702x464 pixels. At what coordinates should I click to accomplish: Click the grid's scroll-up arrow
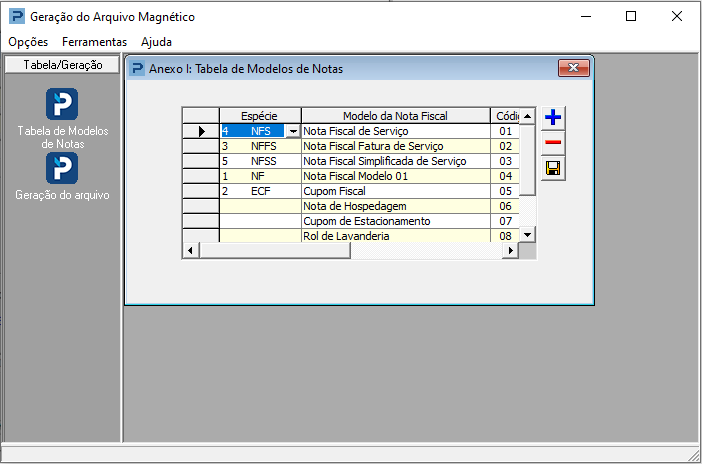pos(527,116)
